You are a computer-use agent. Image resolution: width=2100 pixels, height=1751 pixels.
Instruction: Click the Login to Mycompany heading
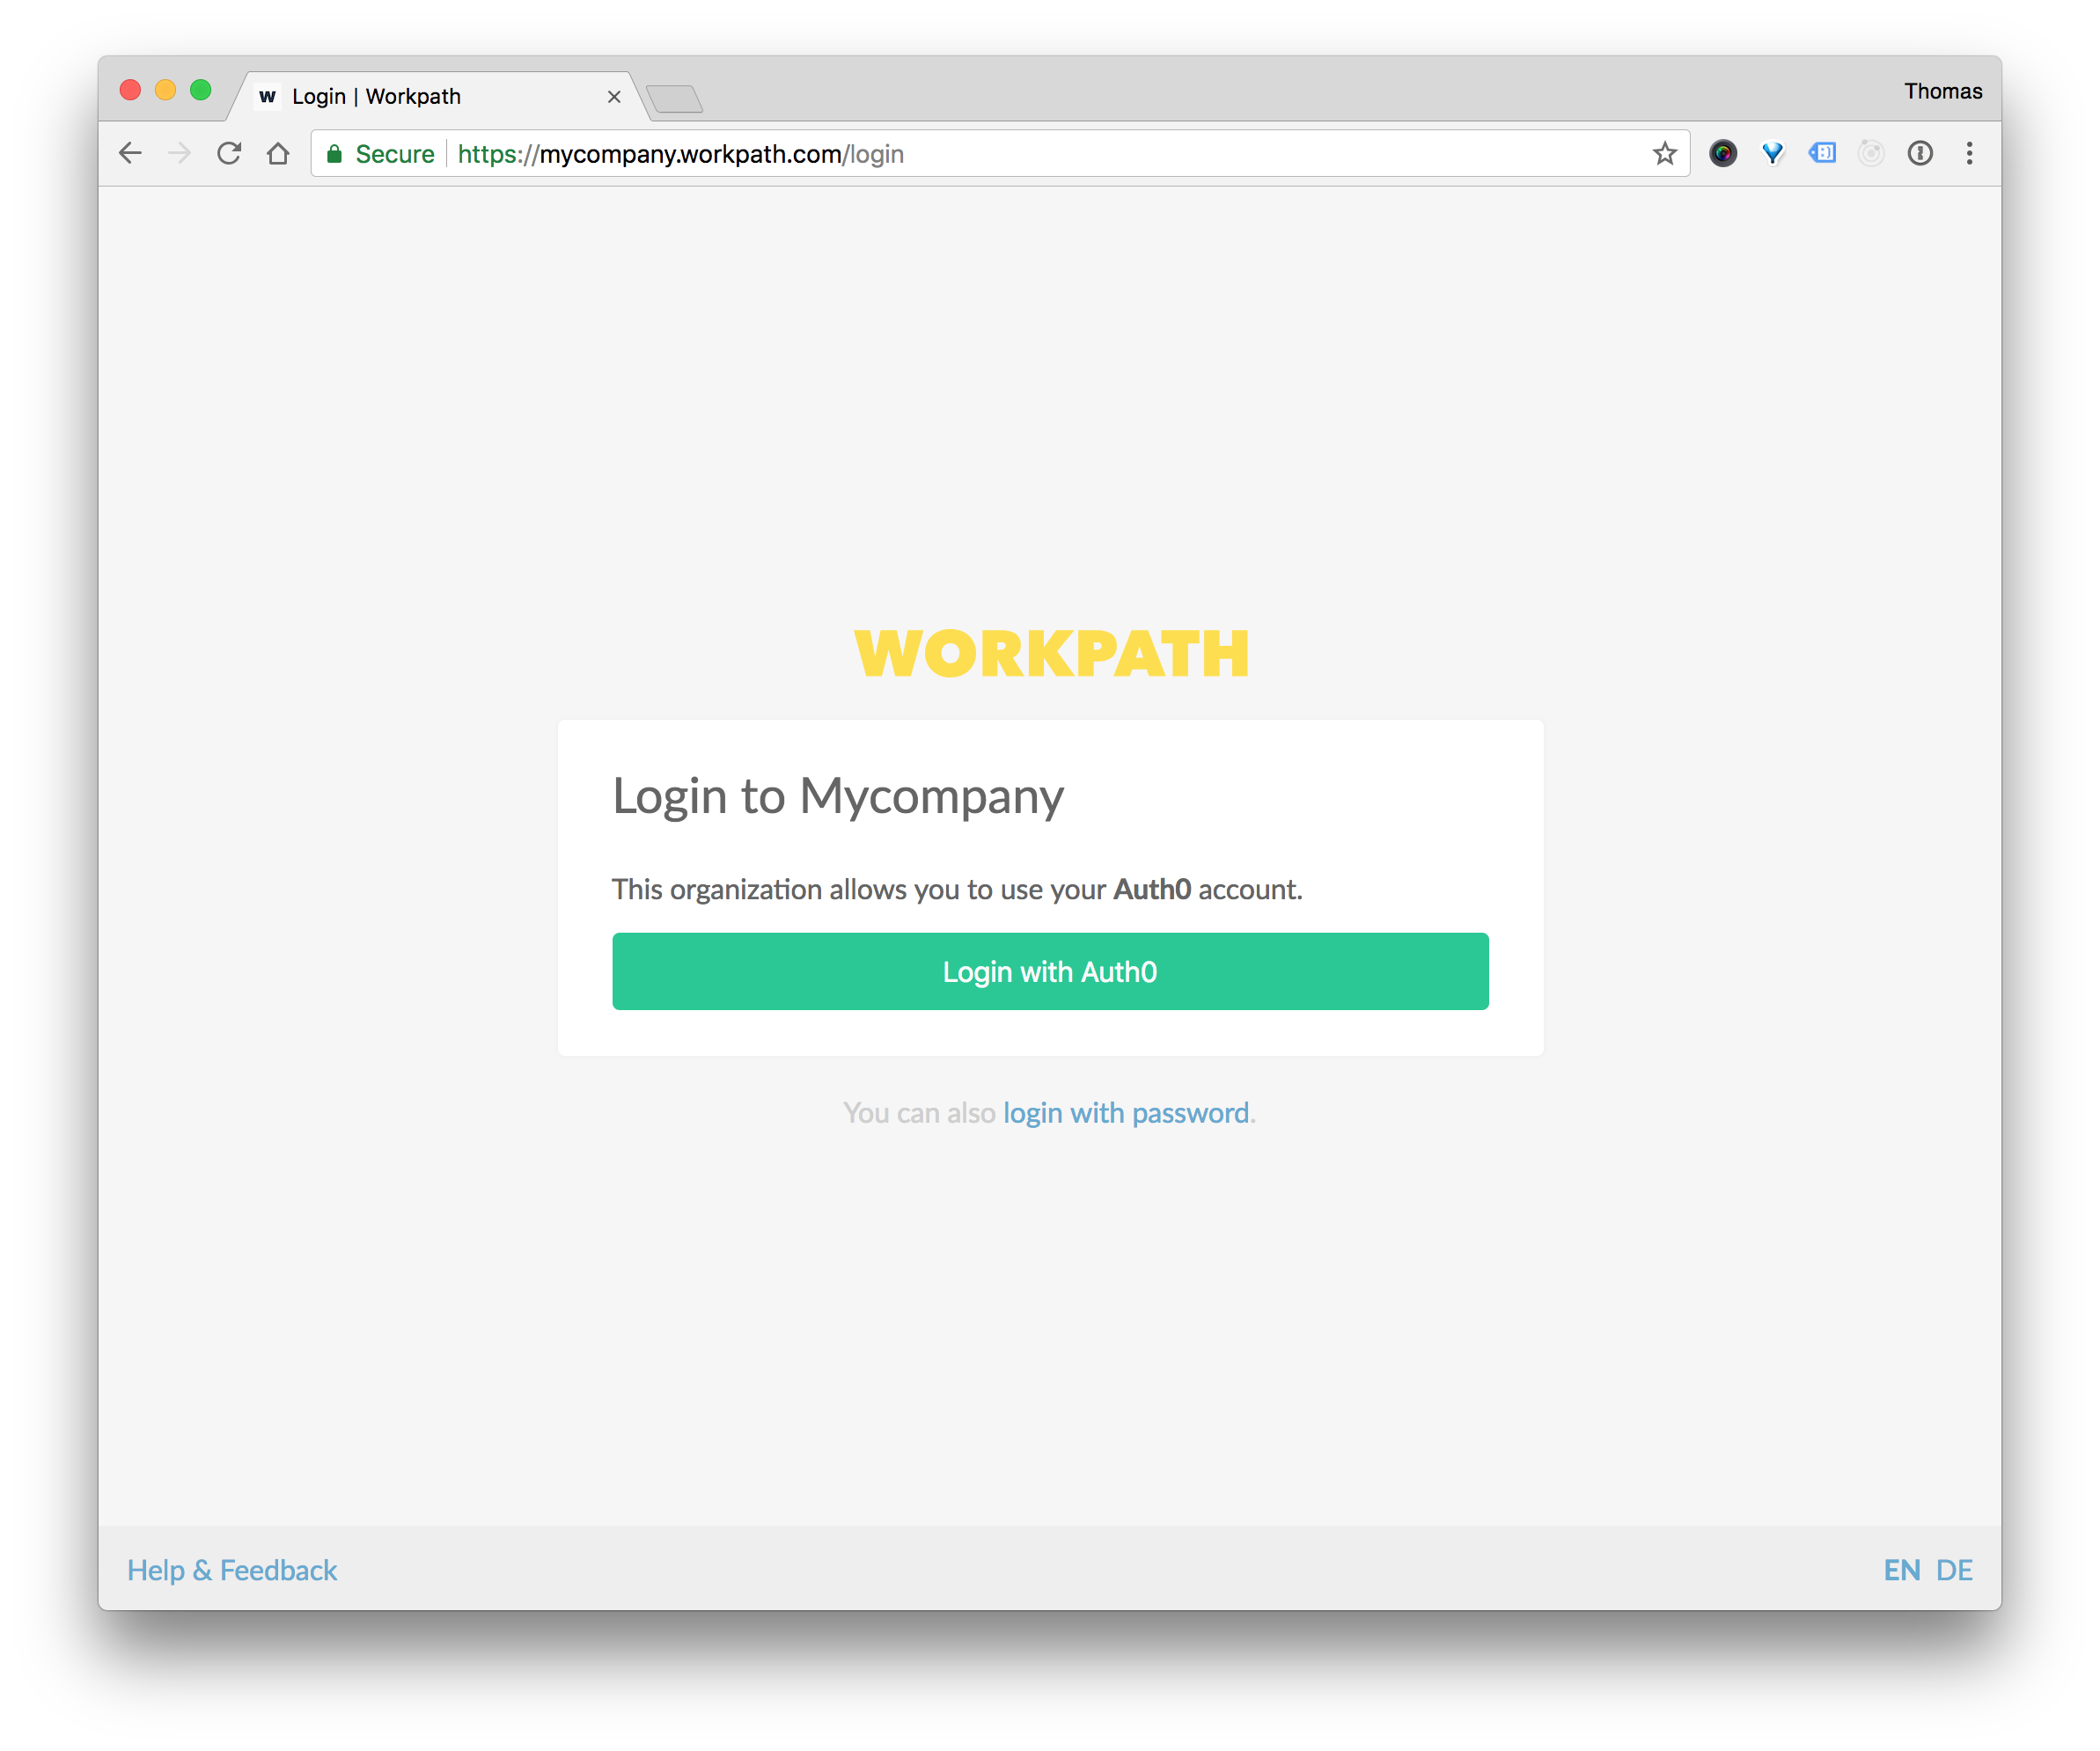click(838, 797)
